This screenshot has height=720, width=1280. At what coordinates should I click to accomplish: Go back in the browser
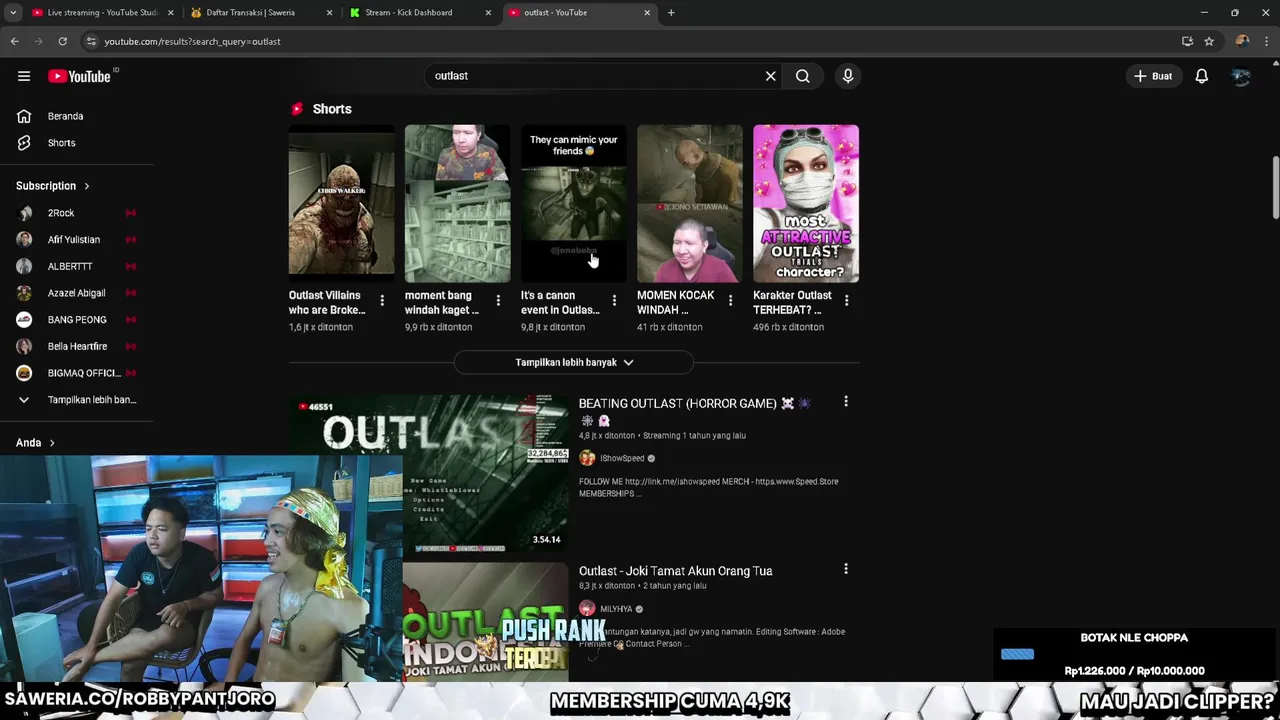[x=14, y=41]
